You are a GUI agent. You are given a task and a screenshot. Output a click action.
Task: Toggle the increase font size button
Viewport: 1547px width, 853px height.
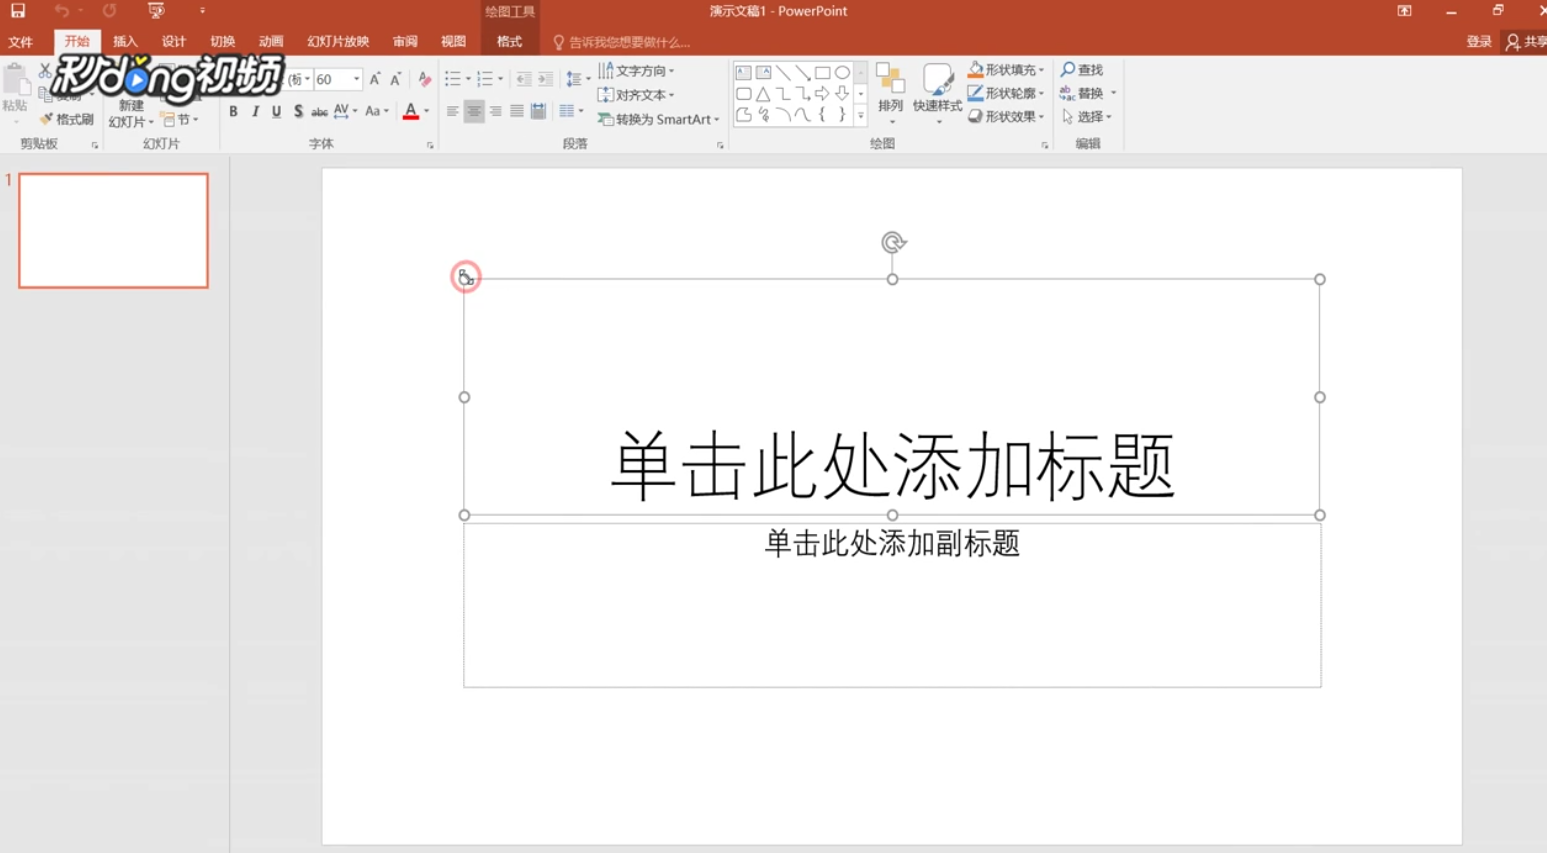click(375, 78)
